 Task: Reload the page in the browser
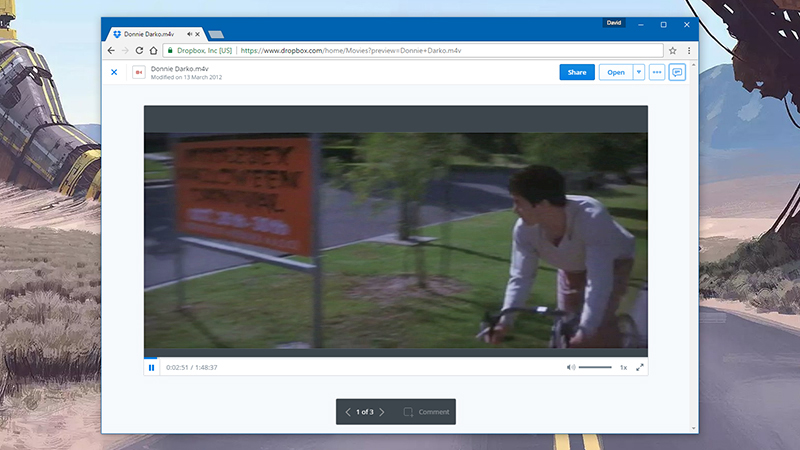(139, 51)
